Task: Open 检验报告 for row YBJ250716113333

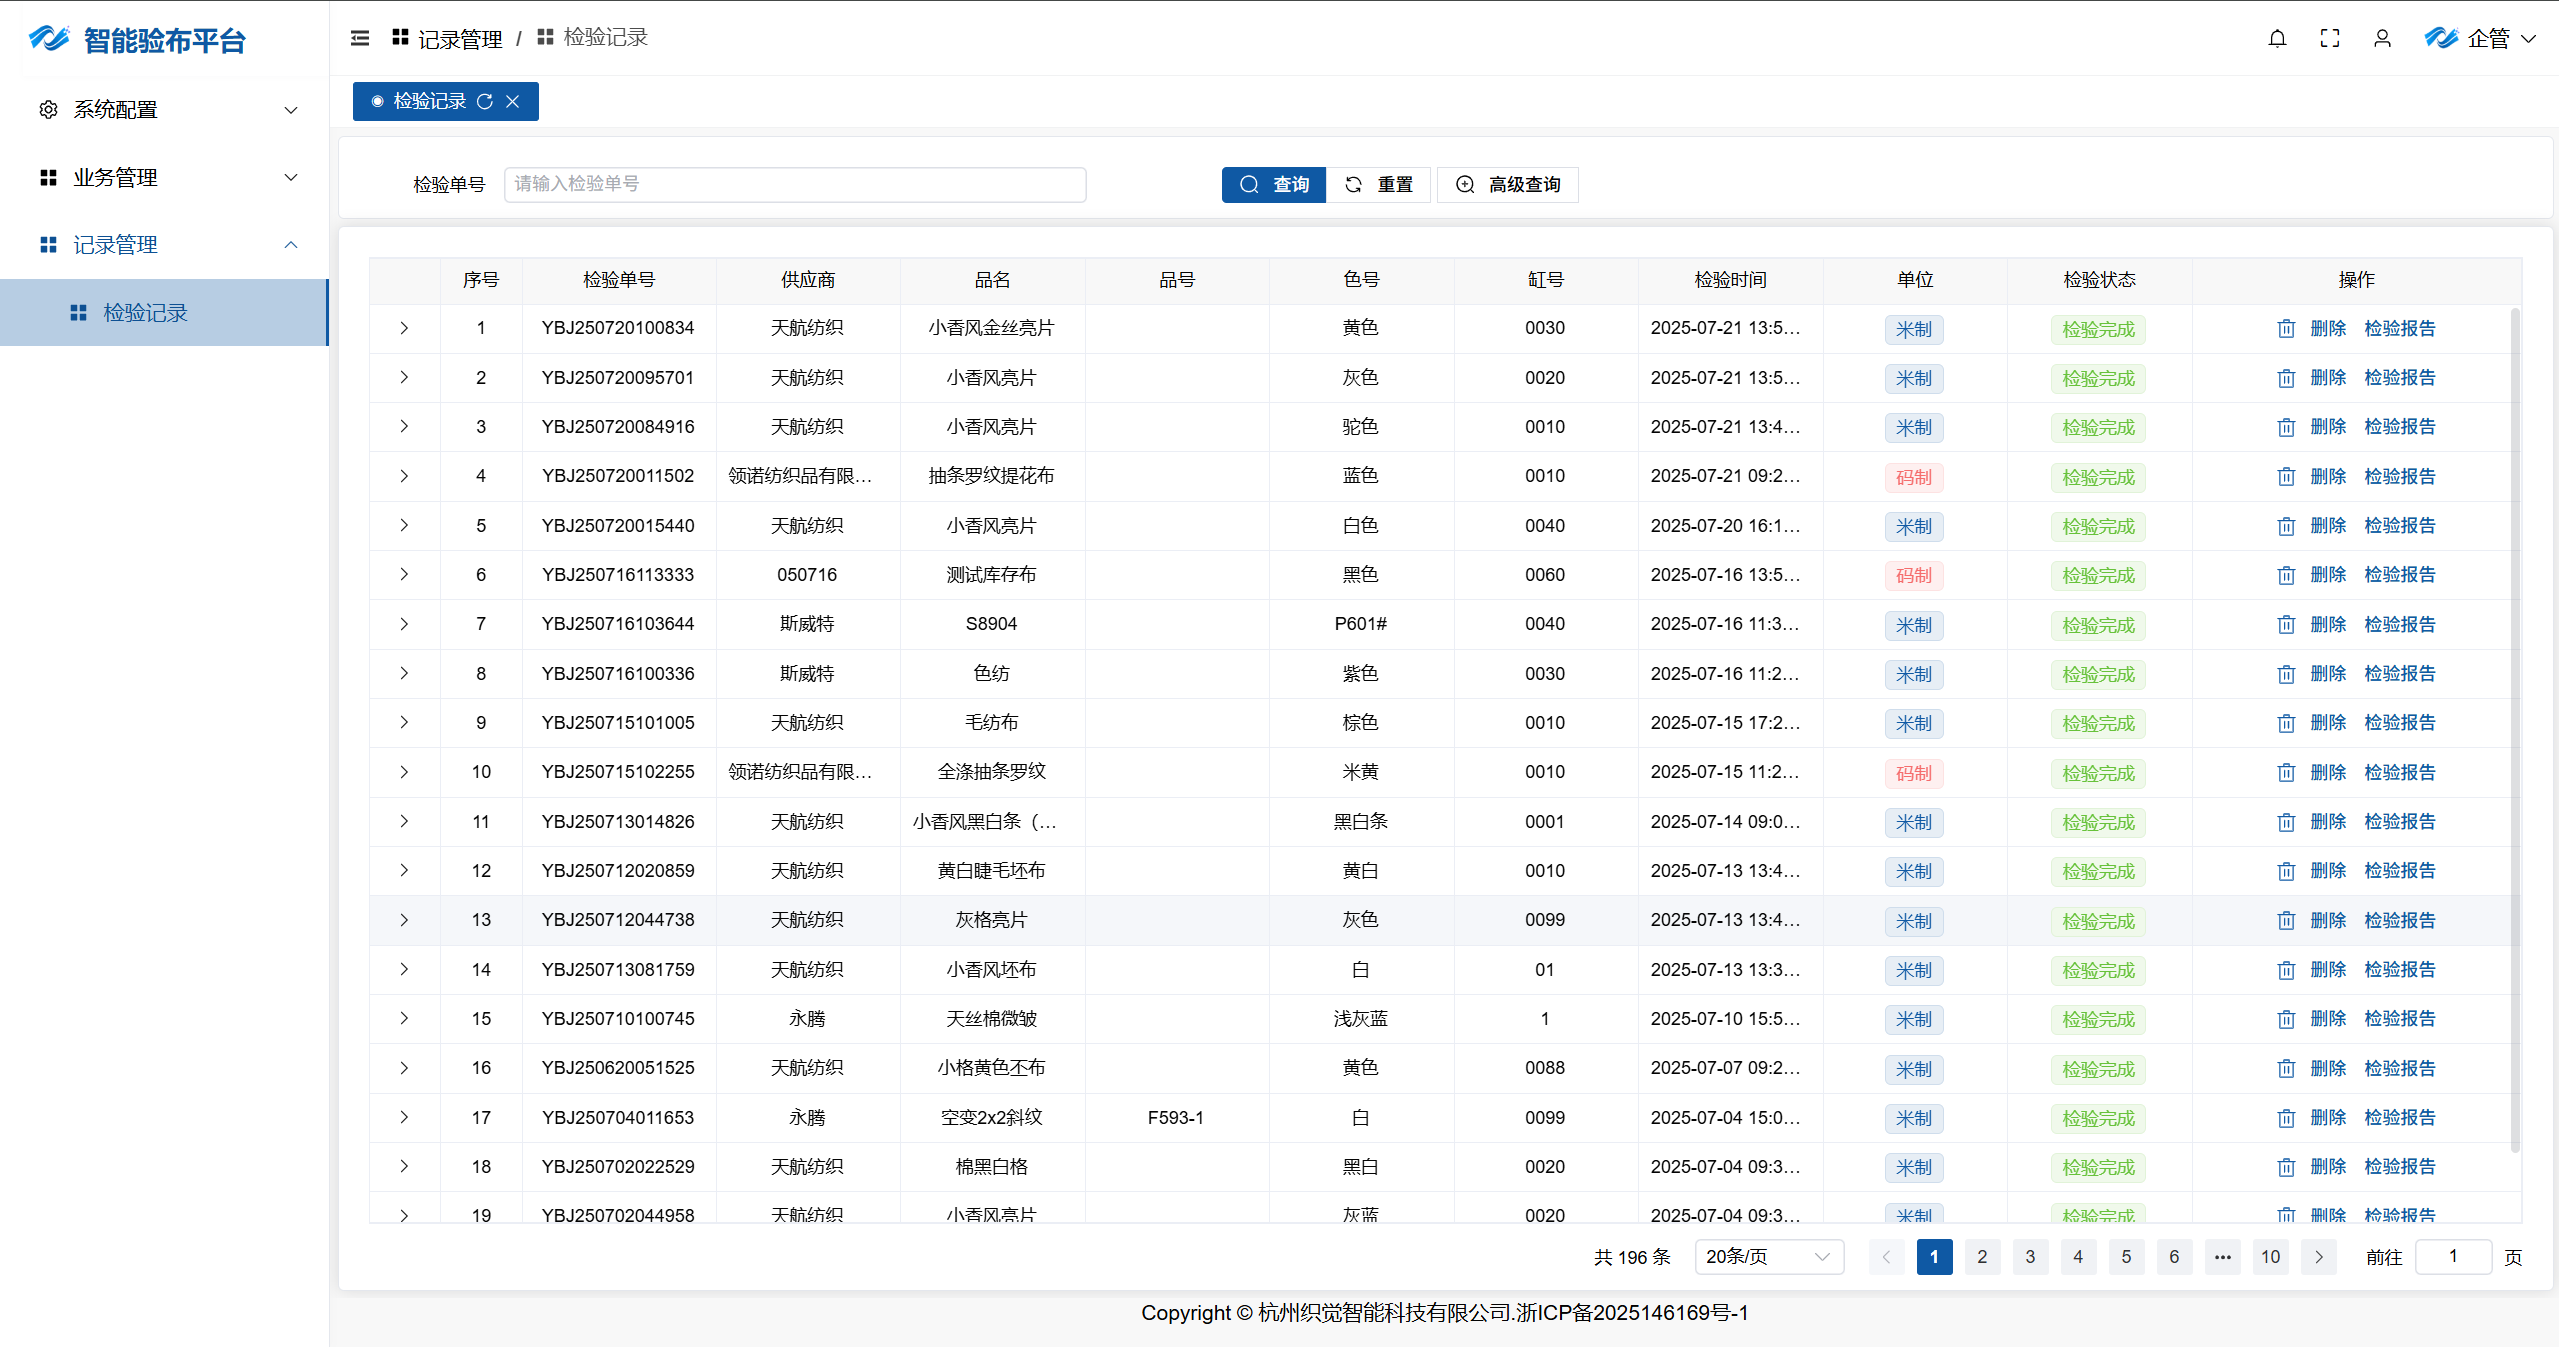Action: coord(2400,575)
